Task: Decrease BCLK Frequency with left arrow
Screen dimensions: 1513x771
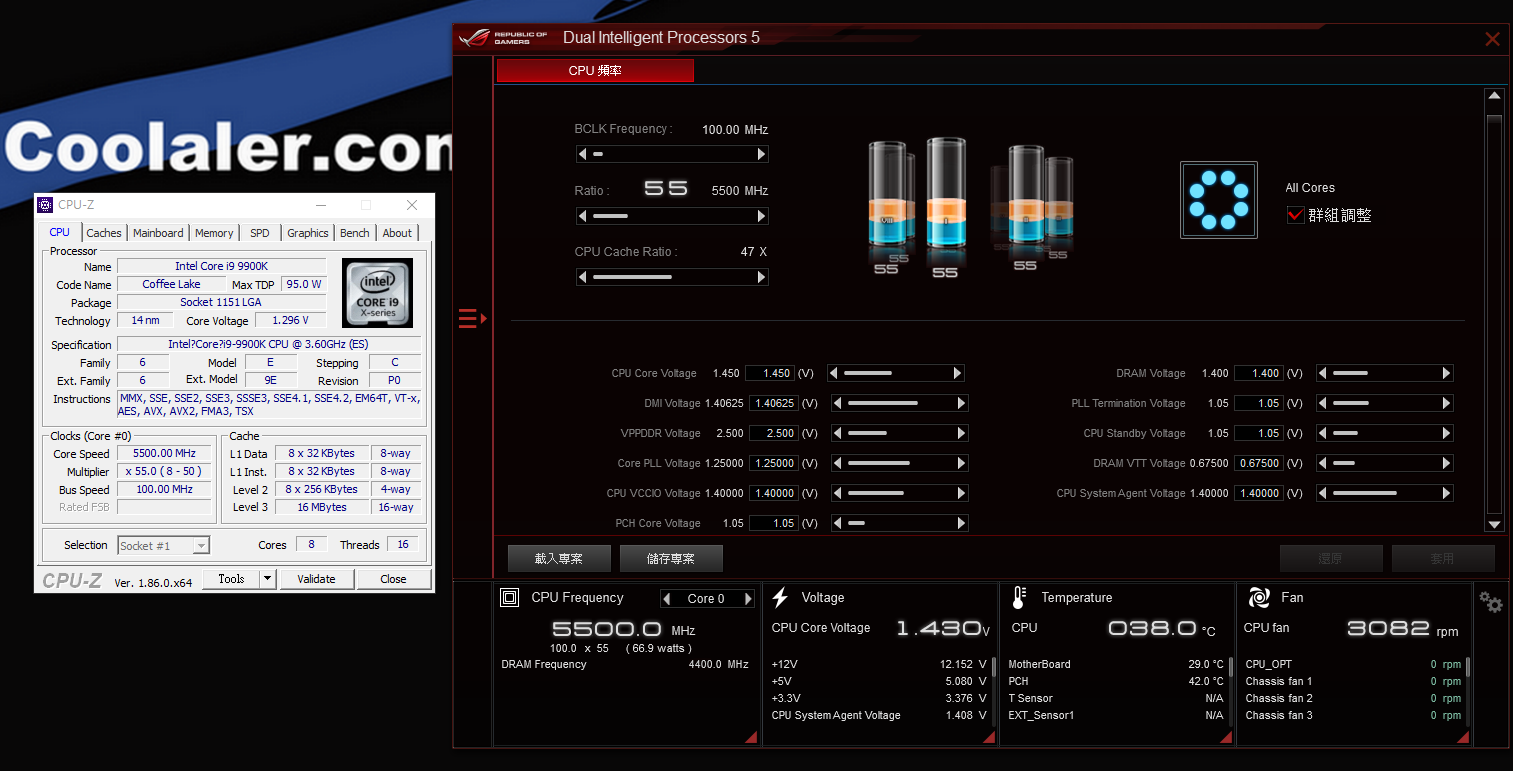Action: click(x=583, y=154)
